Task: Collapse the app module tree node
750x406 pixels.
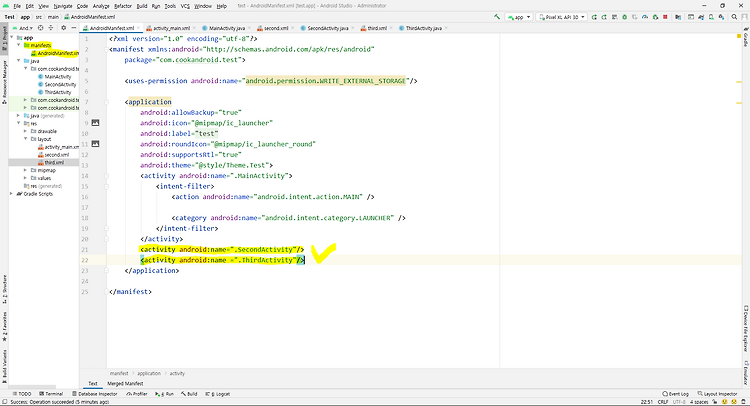Action: (12, 37)
